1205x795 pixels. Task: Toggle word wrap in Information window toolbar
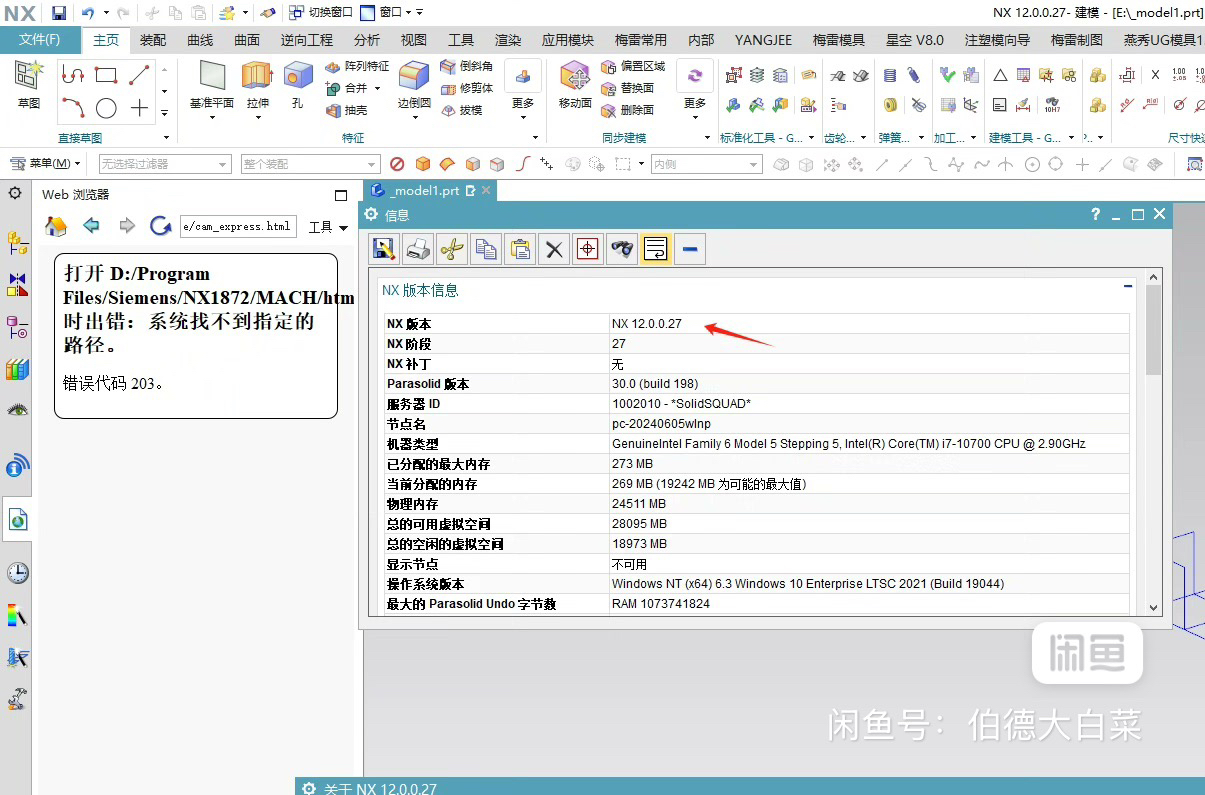pos(656,249)
